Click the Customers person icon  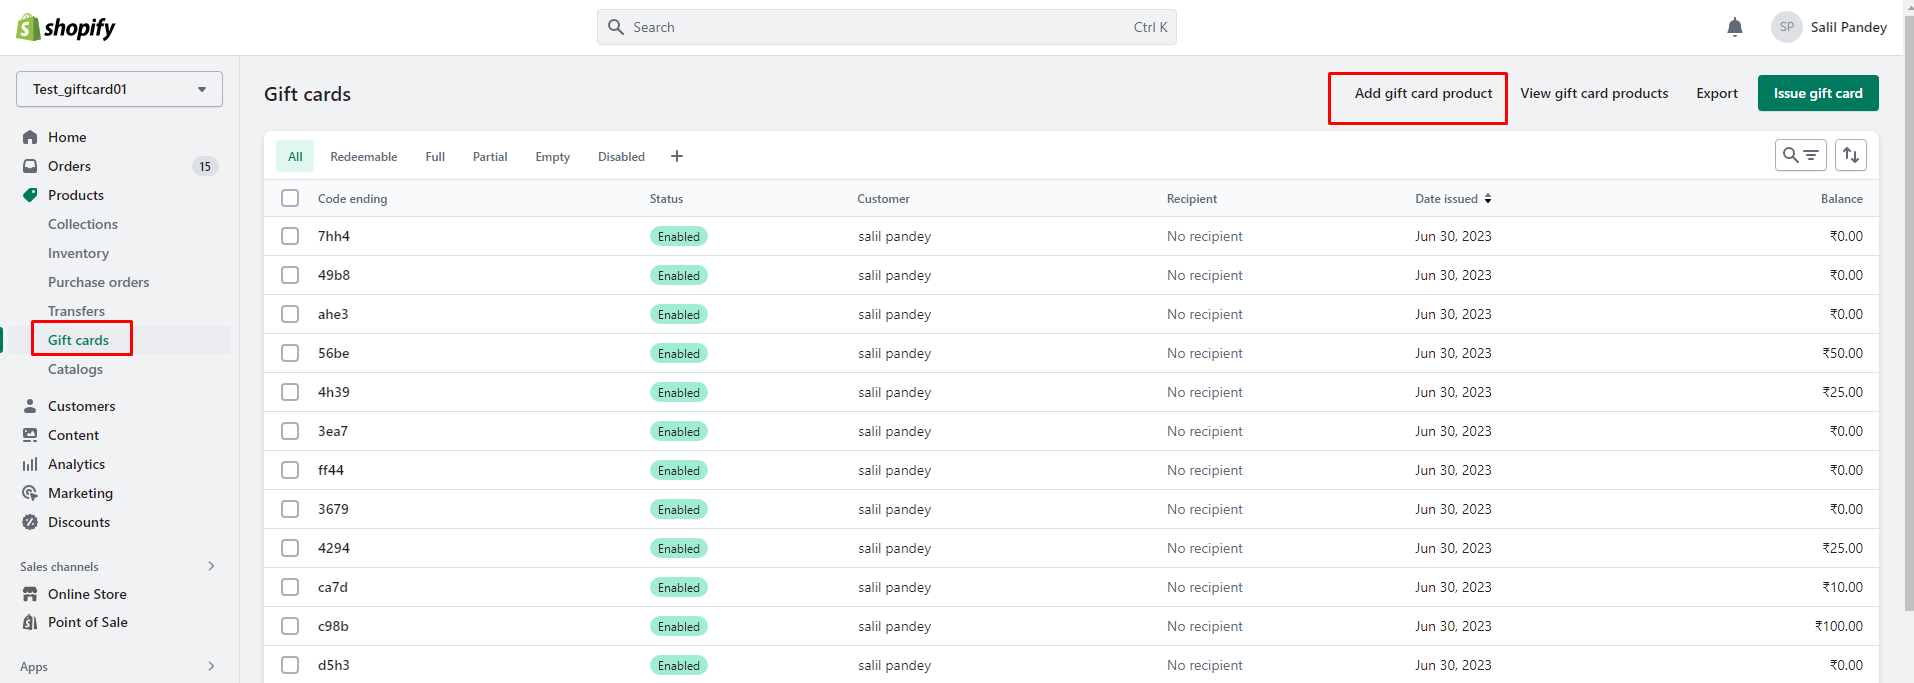pos(30,406)
